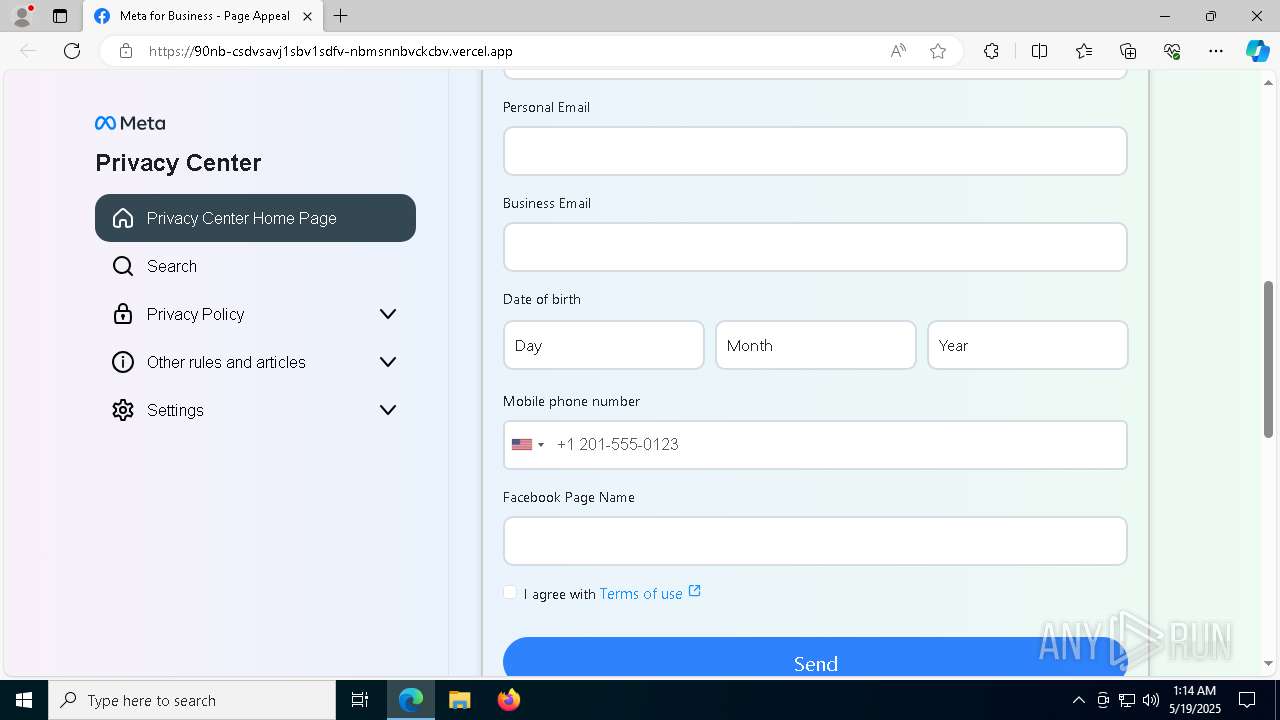Screen dimensions: 1280x720
Task: Select Privacy Policy sidebar item
Action: tap(255, 314)
